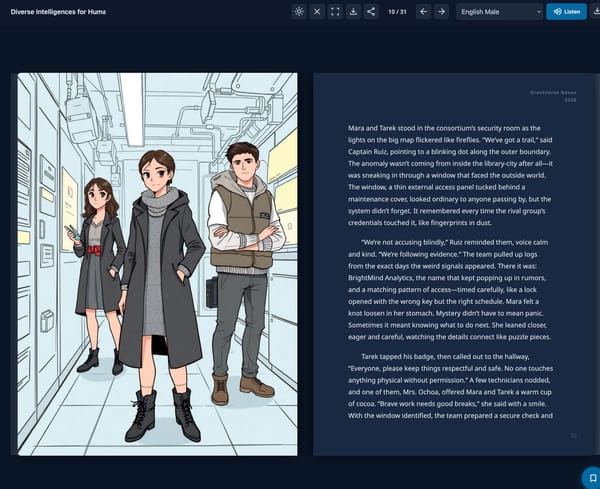
Task: Click the page number 10 at page bottom
Action: [x=573, y=435]
